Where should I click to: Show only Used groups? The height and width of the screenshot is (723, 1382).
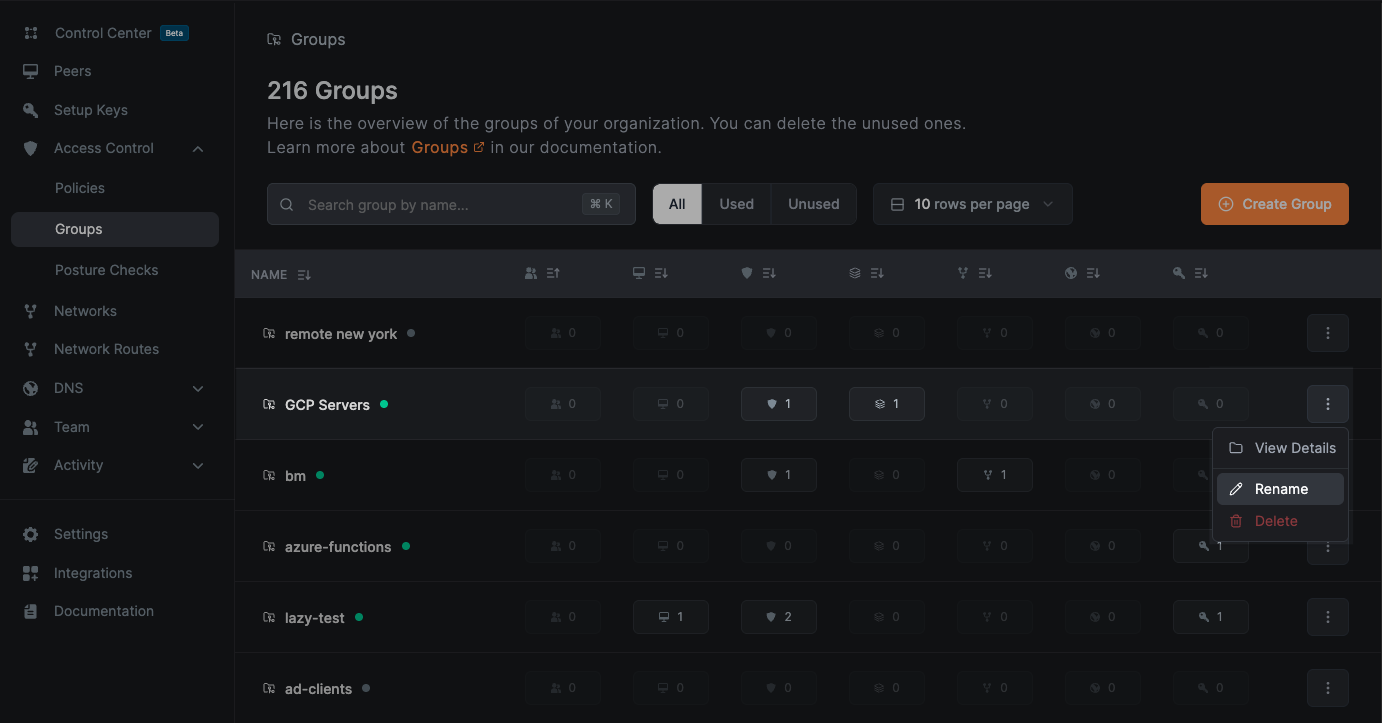[x=736, y=204]
